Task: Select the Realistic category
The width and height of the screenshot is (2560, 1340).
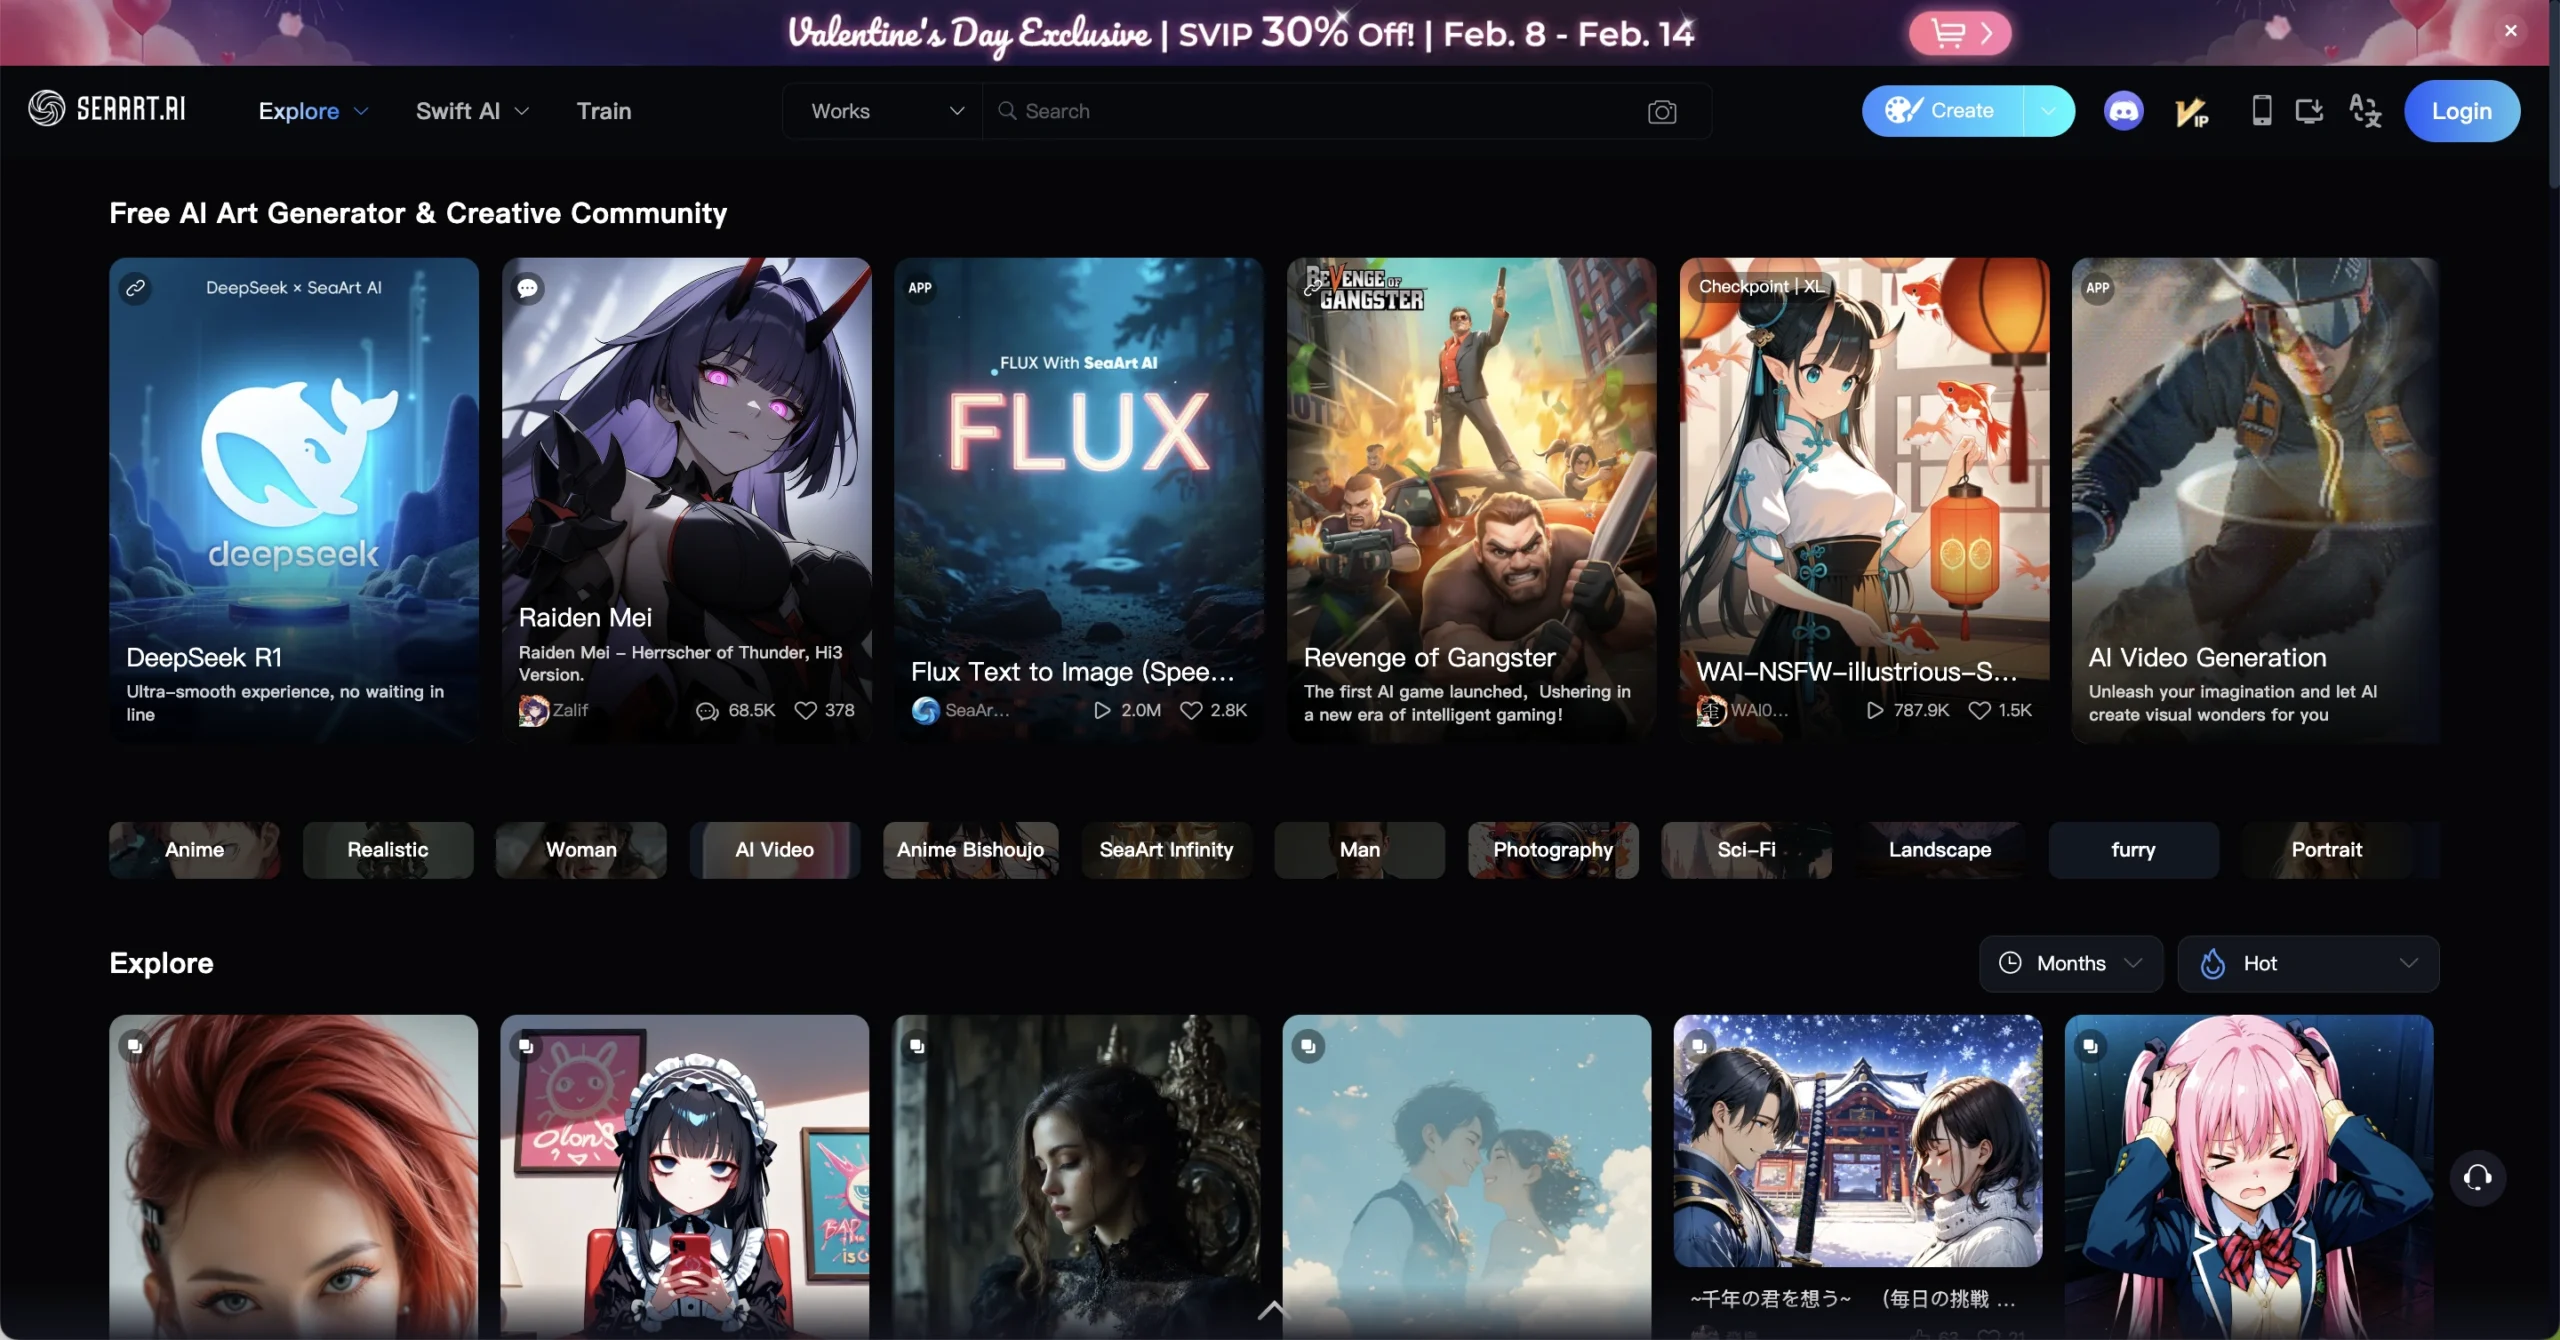Action: (387, 850)
